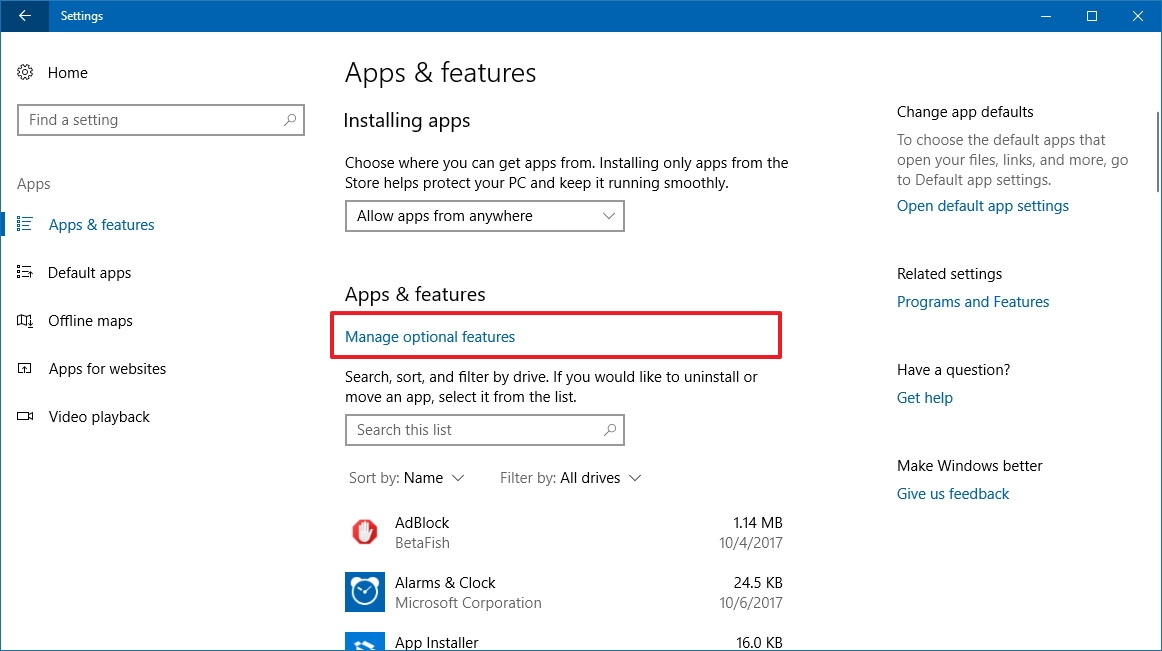Click the Give us feedback link

point(953,494)
